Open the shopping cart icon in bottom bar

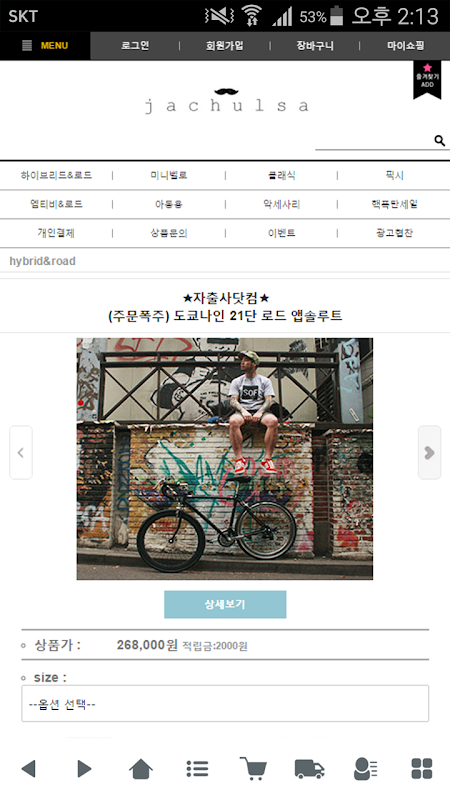pos(253,768)
